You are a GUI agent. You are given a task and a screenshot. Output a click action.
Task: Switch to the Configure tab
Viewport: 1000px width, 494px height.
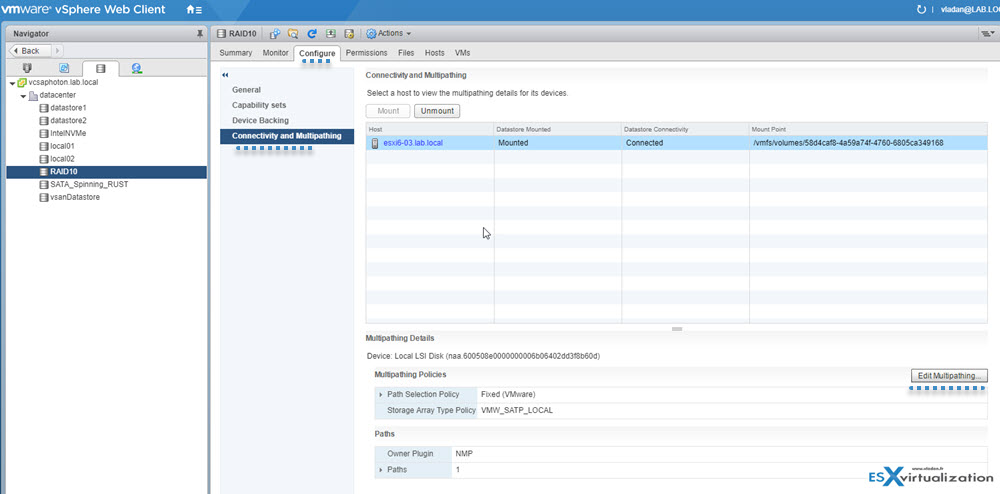[317, 54]
